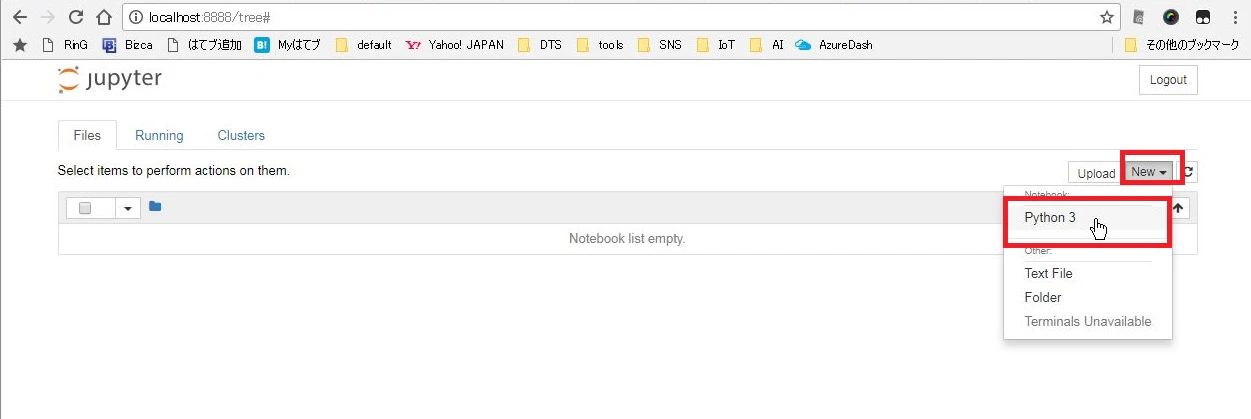
Task: Reload the page with the refresh icon
Action: [x=75, y=17]
